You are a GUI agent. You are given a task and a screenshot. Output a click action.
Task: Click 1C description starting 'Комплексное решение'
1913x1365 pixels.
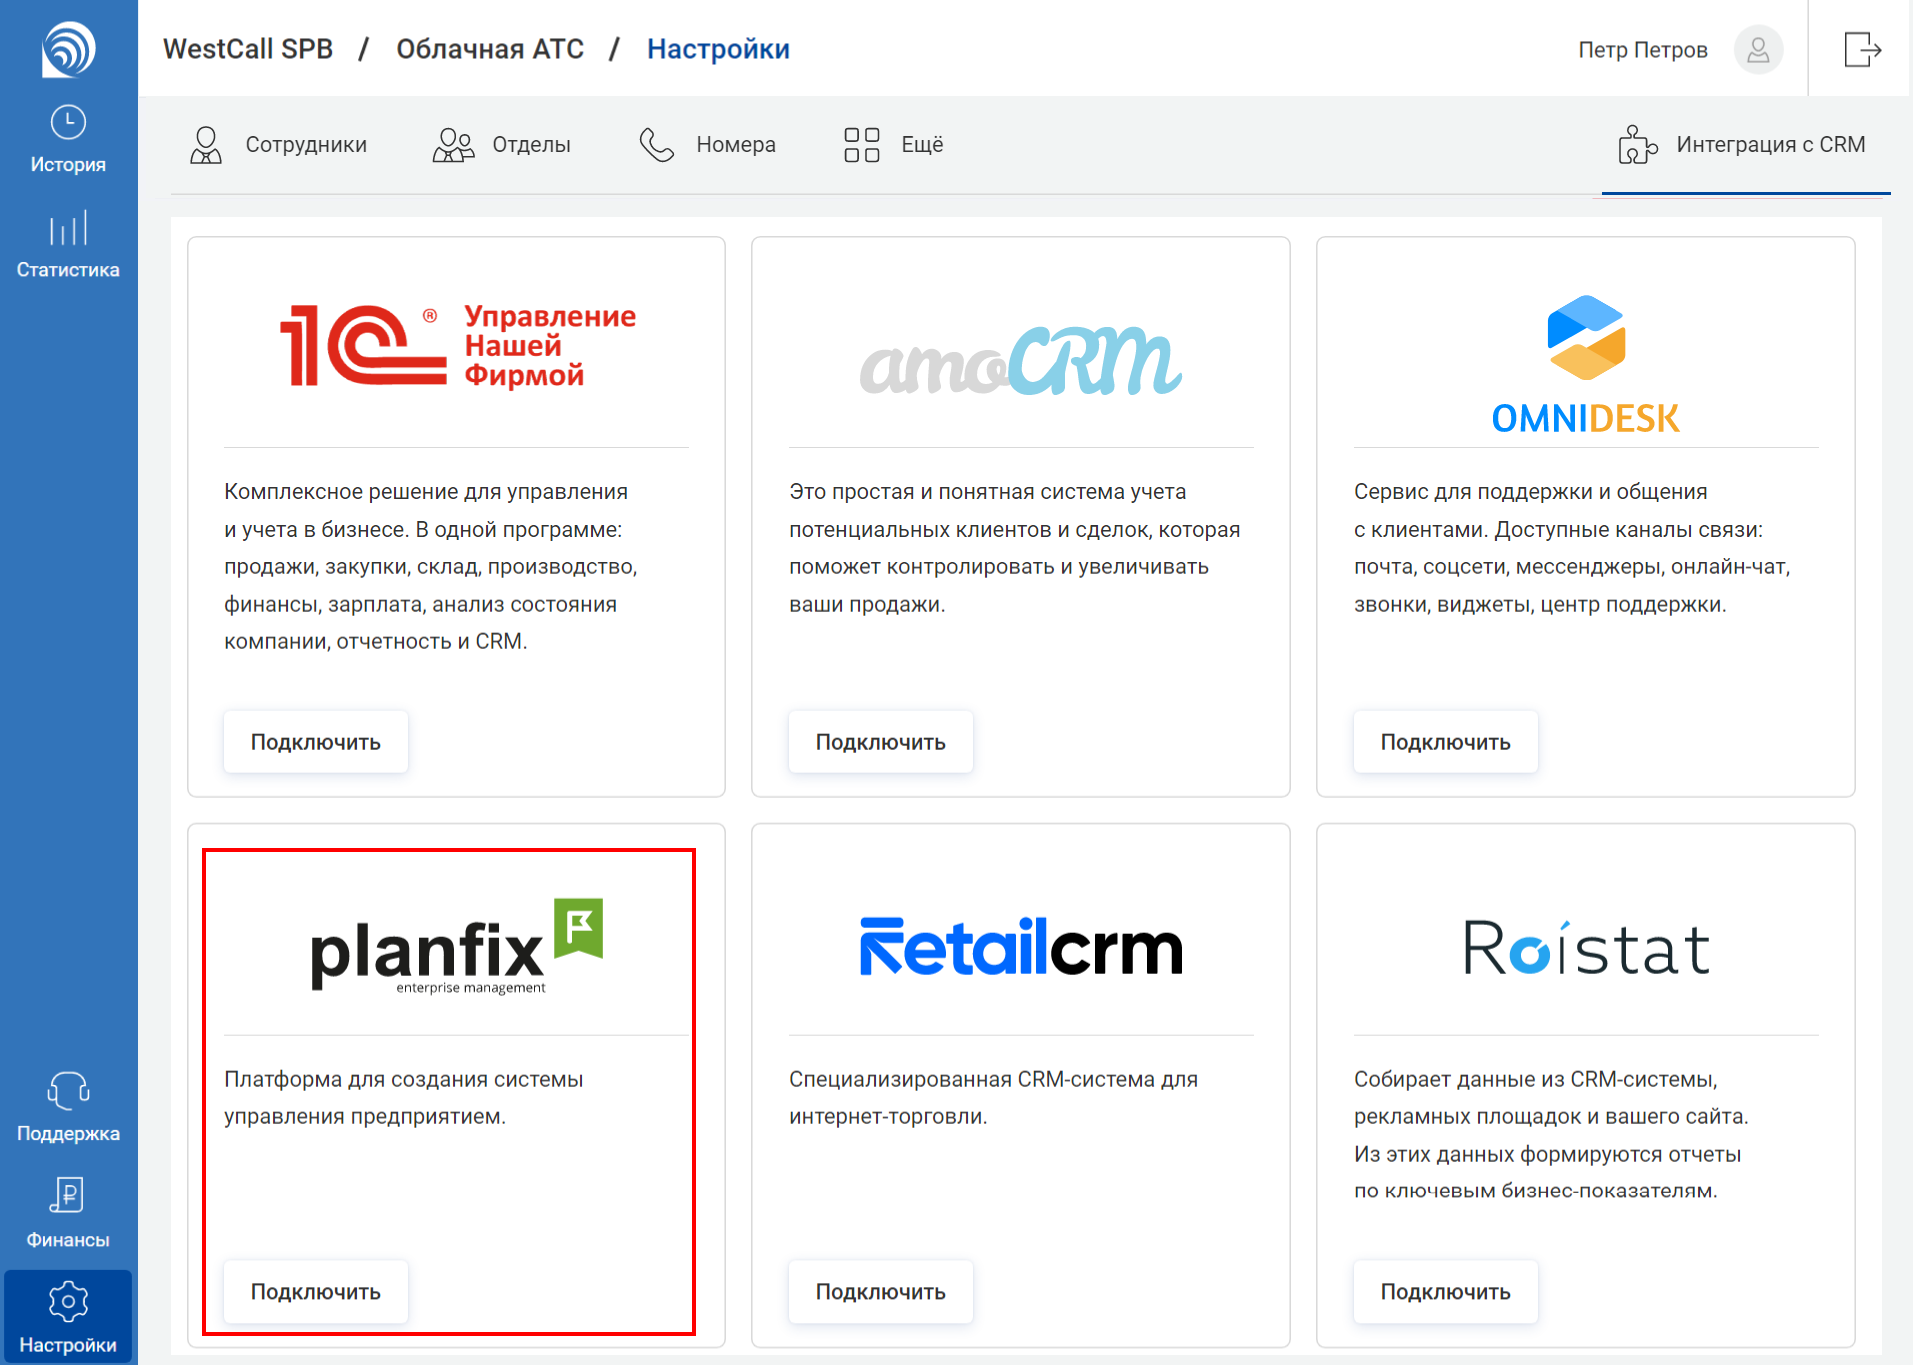coord(431,567)
